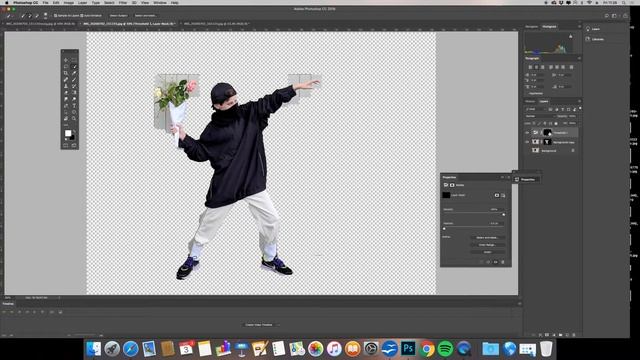Open the layer Opacity dropdown
This screenshot has height=360, width=640.
pyautogui.click(x=573, y=116)
